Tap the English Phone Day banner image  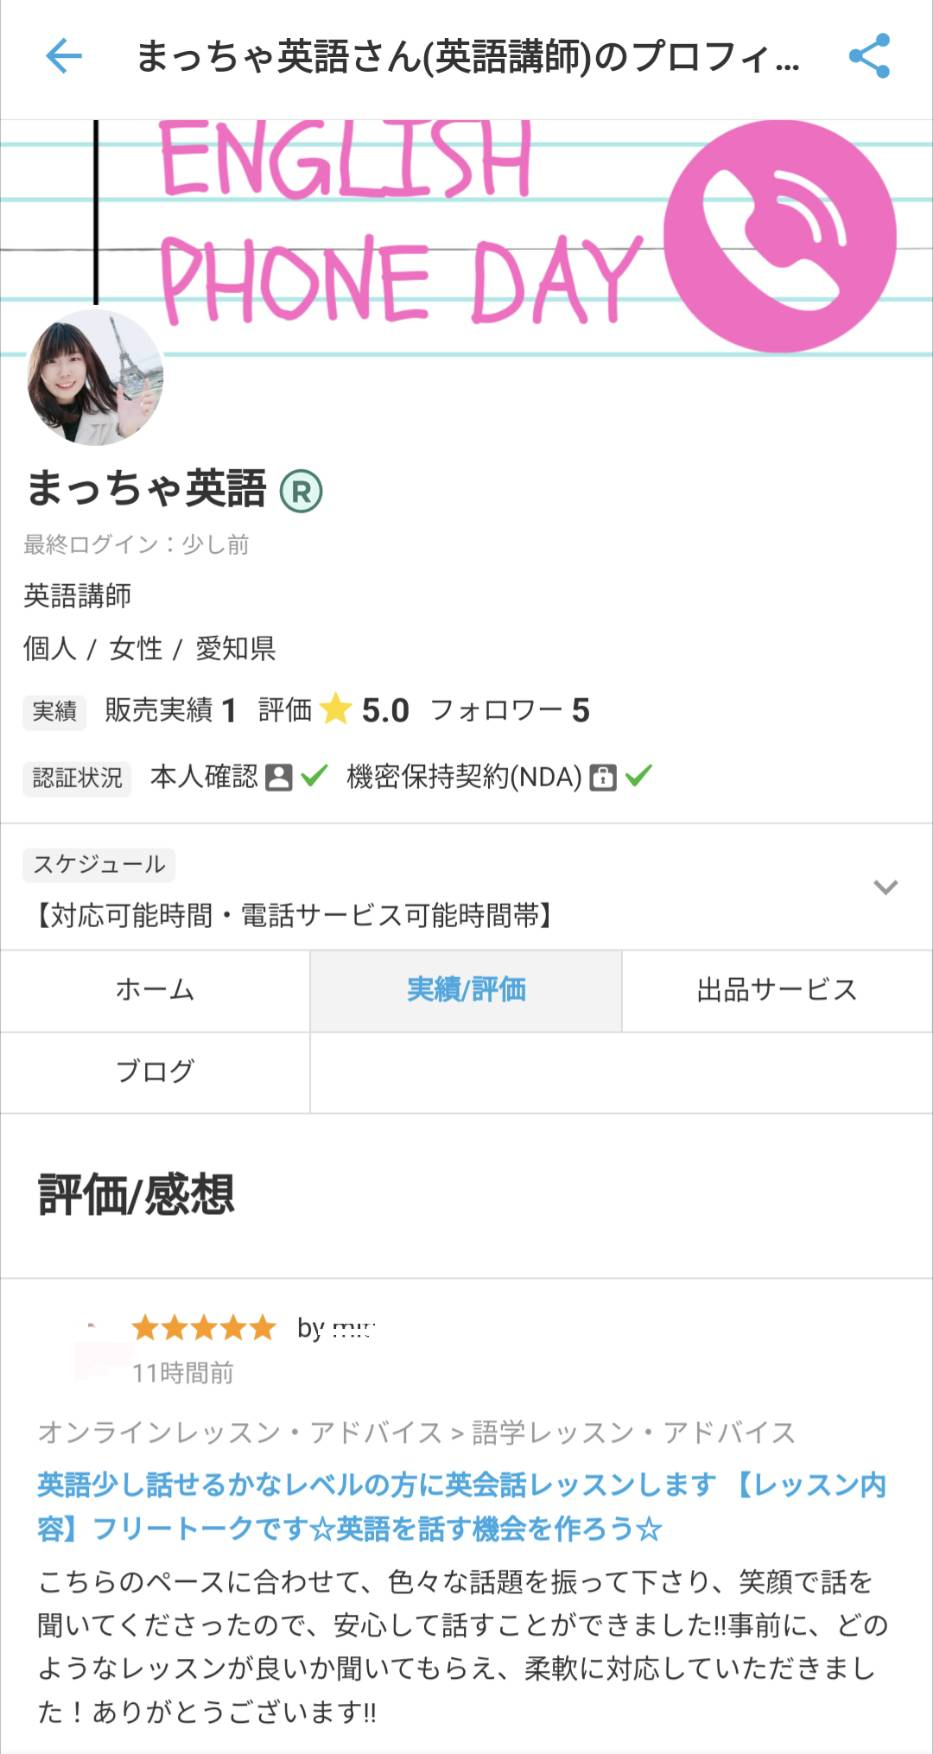click(x=400, y=220)
